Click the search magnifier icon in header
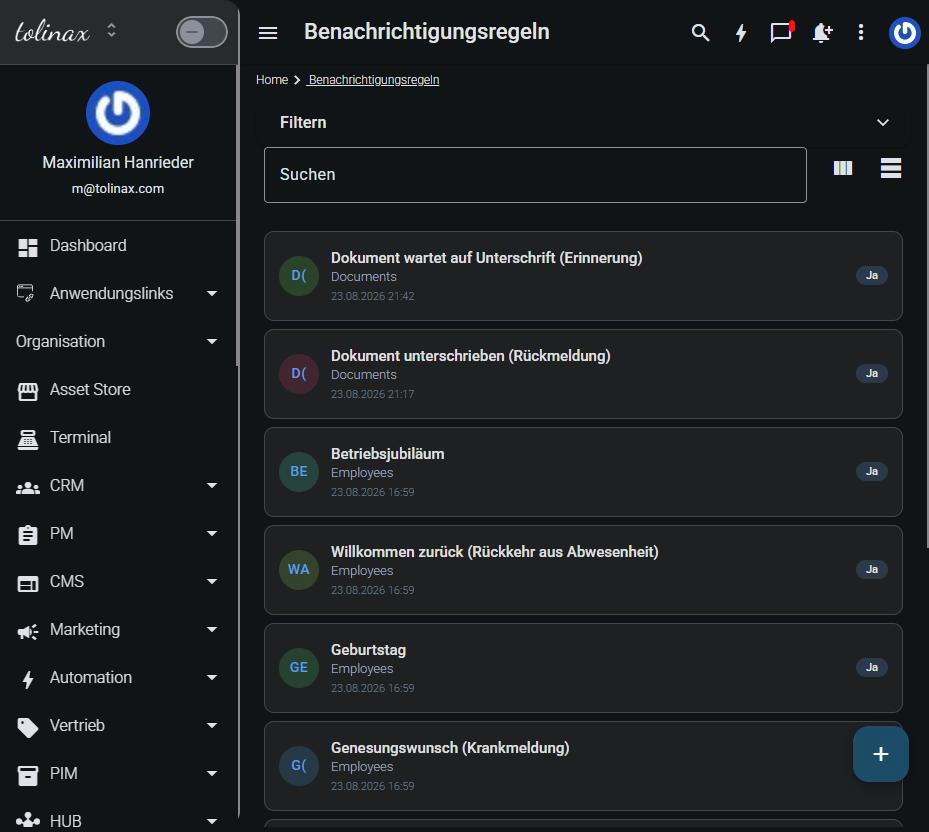Screen dimensions: 929x832 [x=700, y=33]
